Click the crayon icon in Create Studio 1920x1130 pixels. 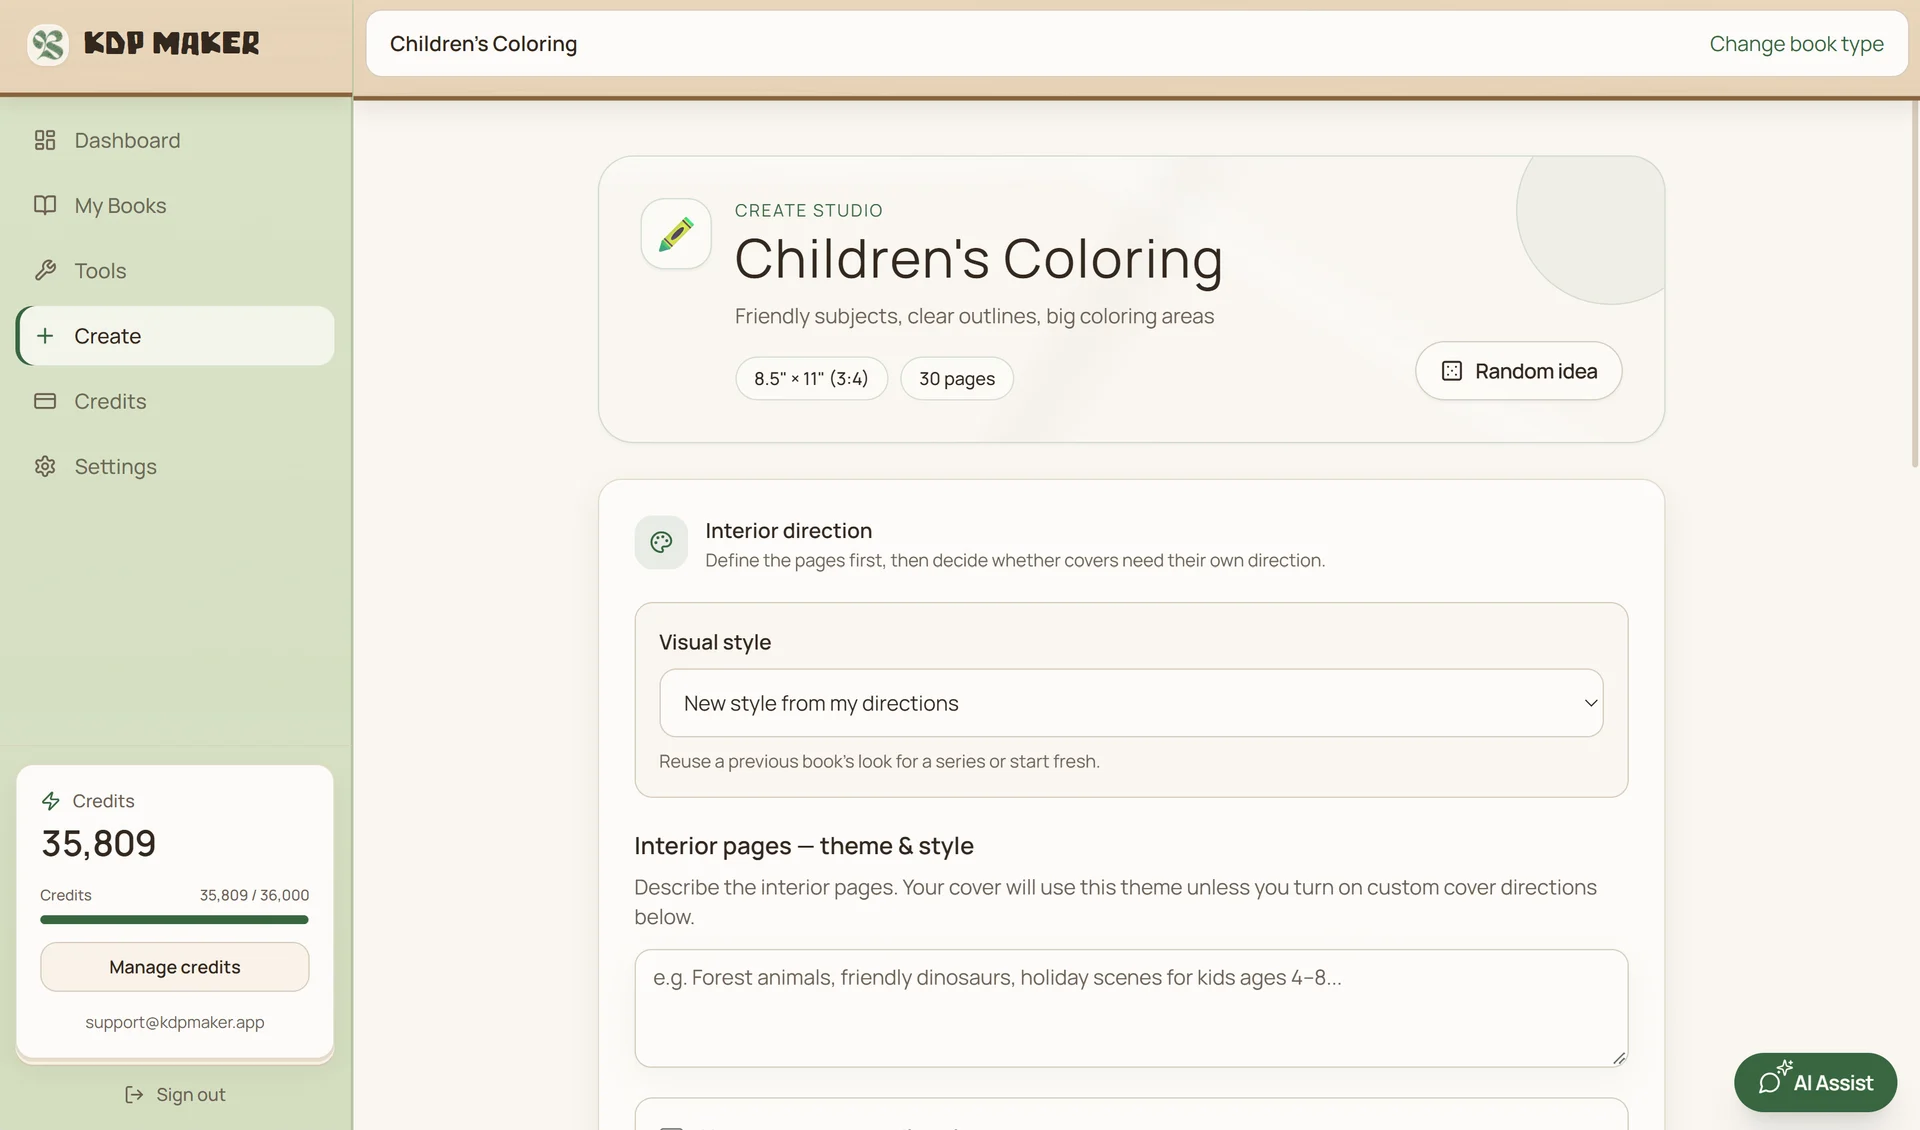click(676, 234)
